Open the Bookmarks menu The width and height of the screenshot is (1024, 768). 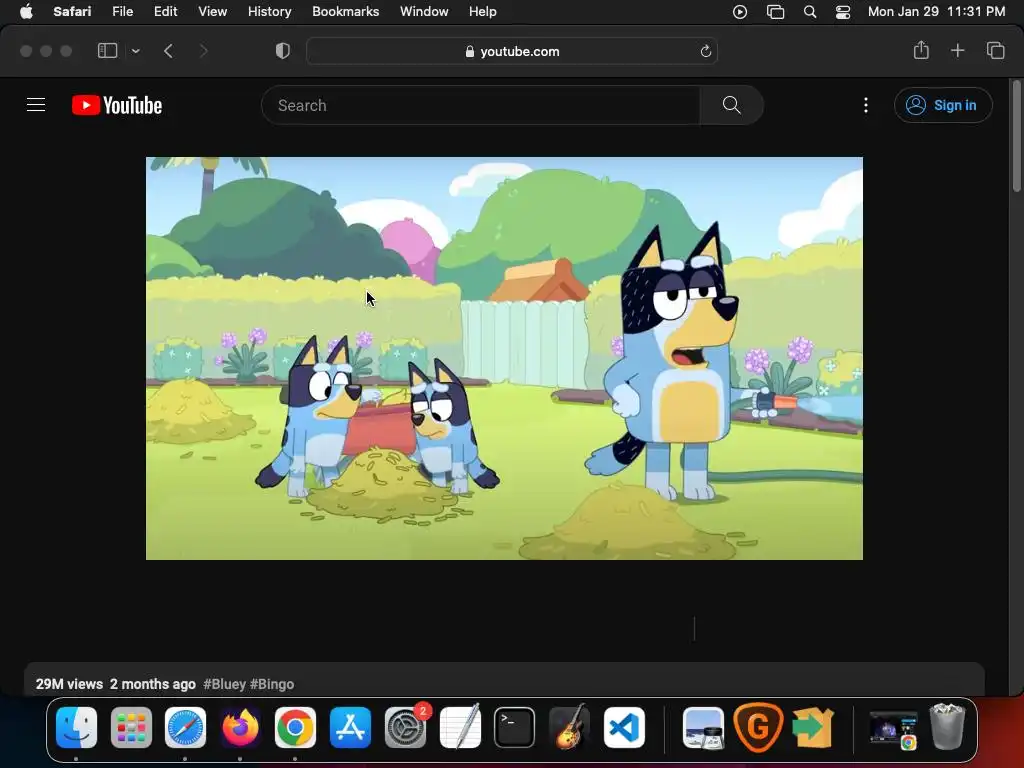click(345, 11)
